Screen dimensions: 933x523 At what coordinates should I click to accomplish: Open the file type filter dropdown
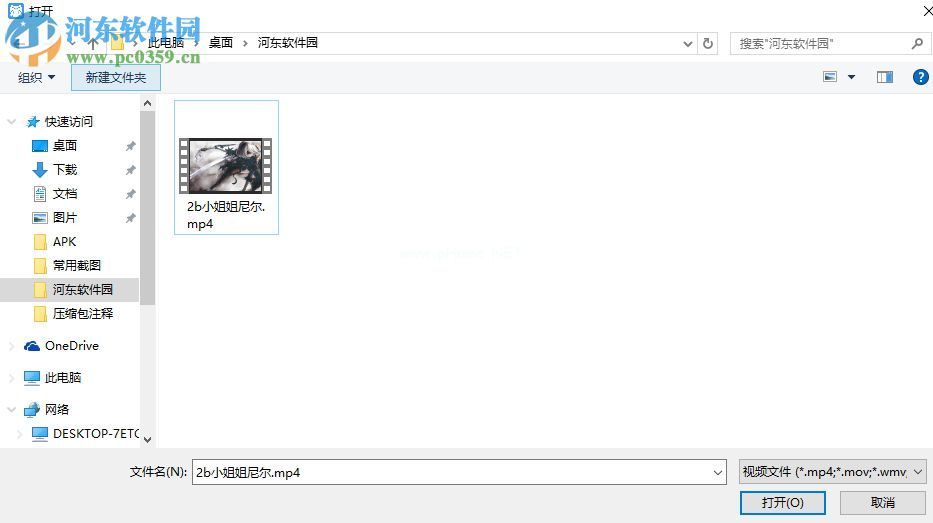click(x=832, y=472)
